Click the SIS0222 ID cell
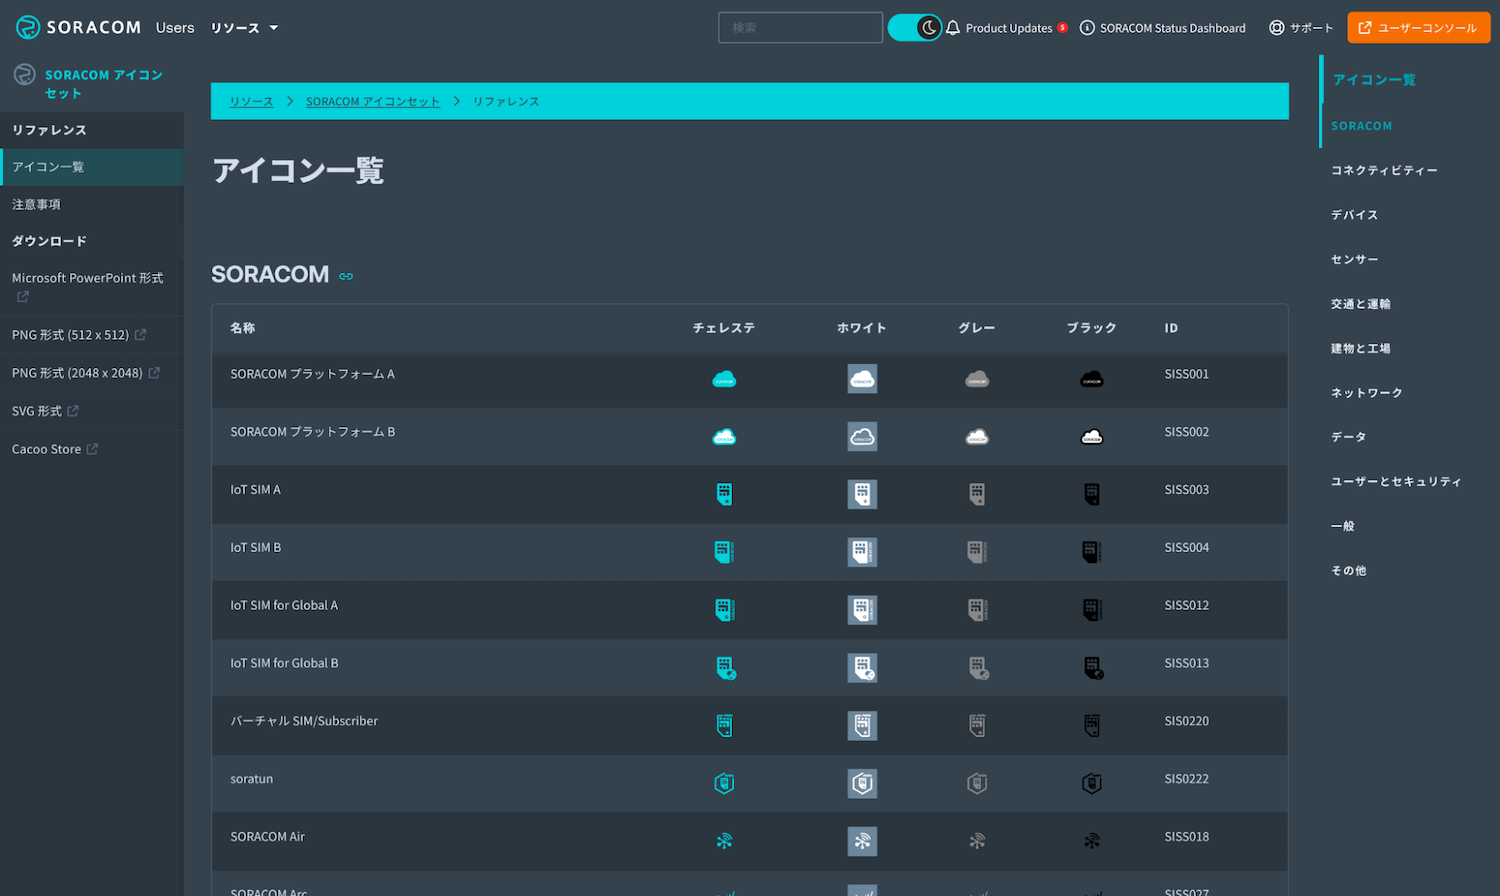This screenshot has height=896, width=1500. click(1186, 779)
